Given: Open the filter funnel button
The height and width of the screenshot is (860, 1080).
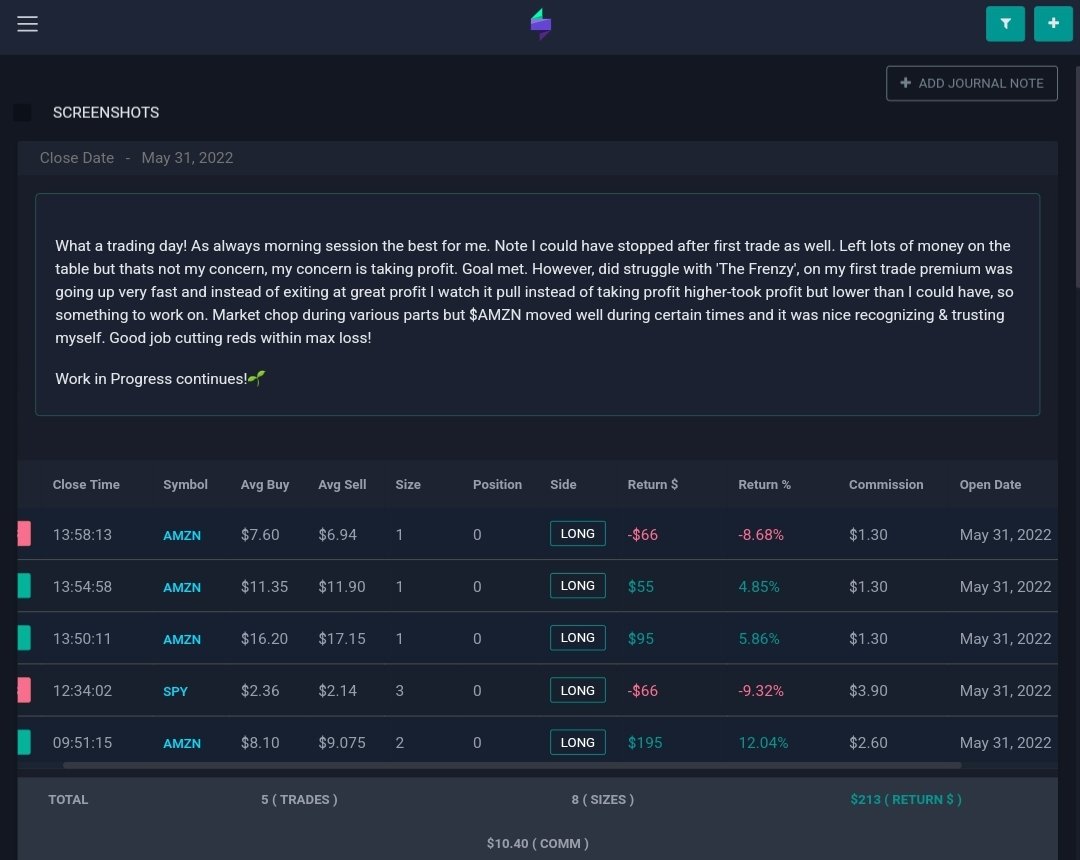Looking at the screenshot, I should [1005, 24].
